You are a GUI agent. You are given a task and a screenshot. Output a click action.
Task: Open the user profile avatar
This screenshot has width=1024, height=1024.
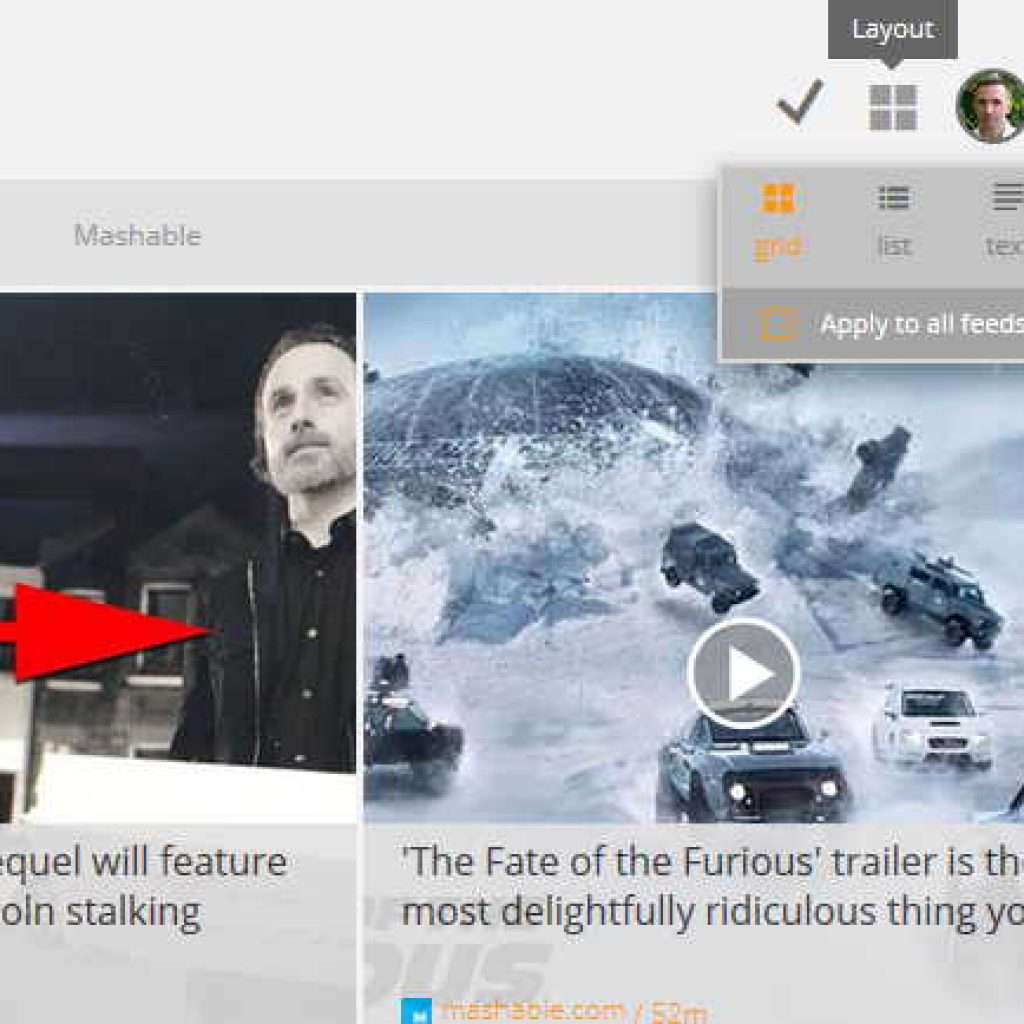click(990, 106)
